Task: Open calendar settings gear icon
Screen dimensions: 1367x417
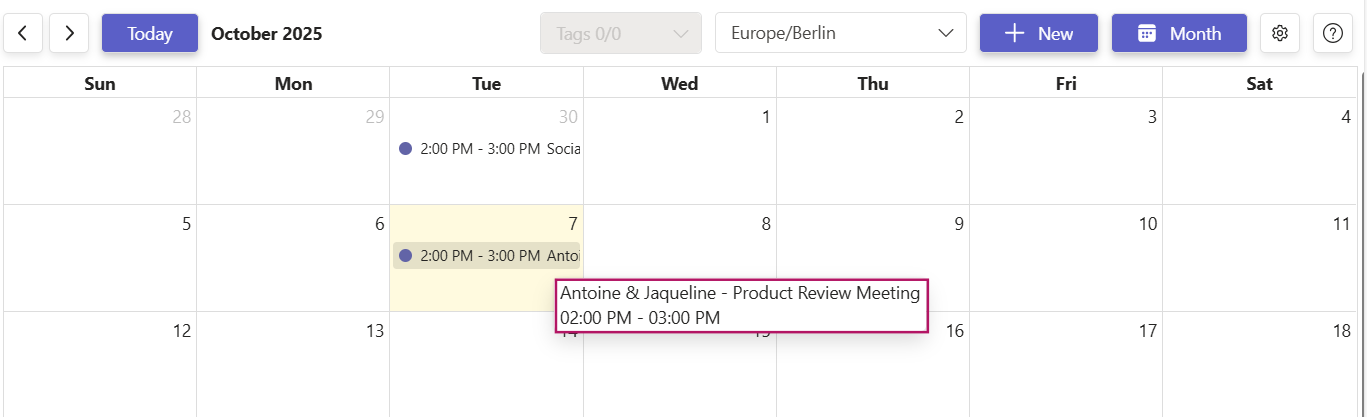Action: point(1279,33)
